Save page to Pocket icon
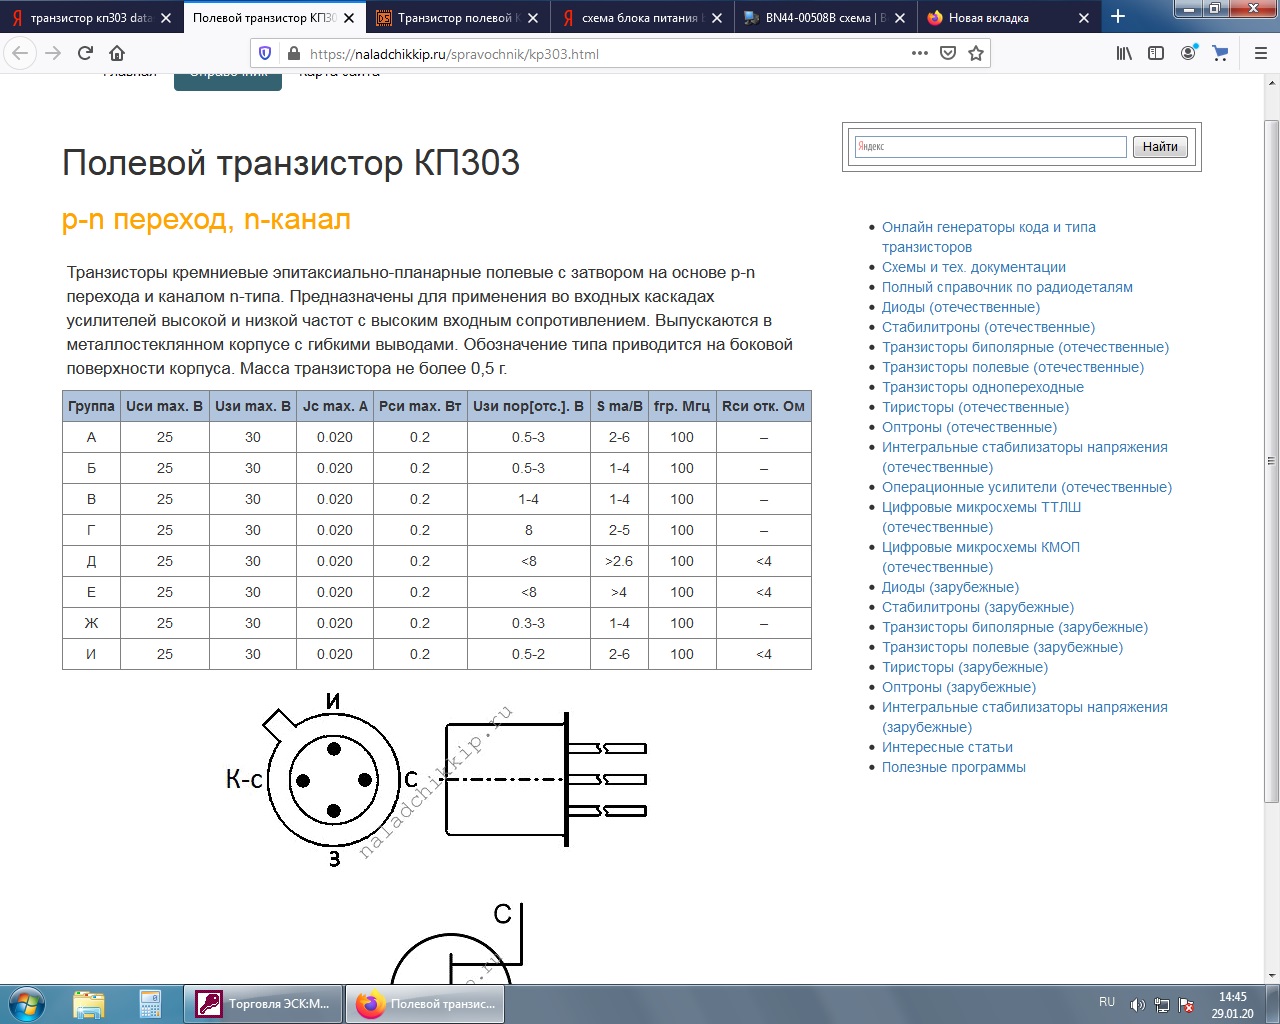Image resolution: width=1280 pixels, height=1024 pixels. [x=948, y=54]
